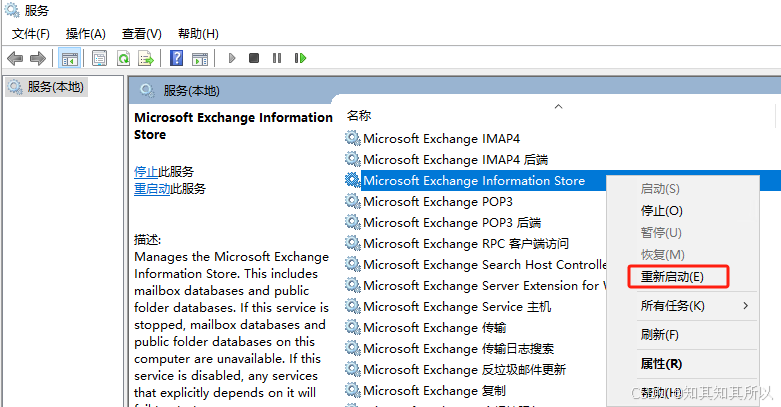Open the Help question-mark toolbar icon
The image size is (781, 407).
176,58
